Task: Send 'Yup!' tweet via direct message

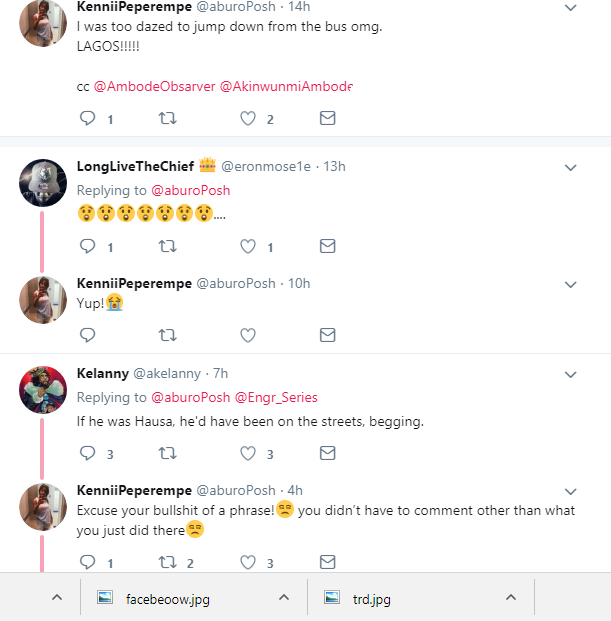Action: coord(327,335)
